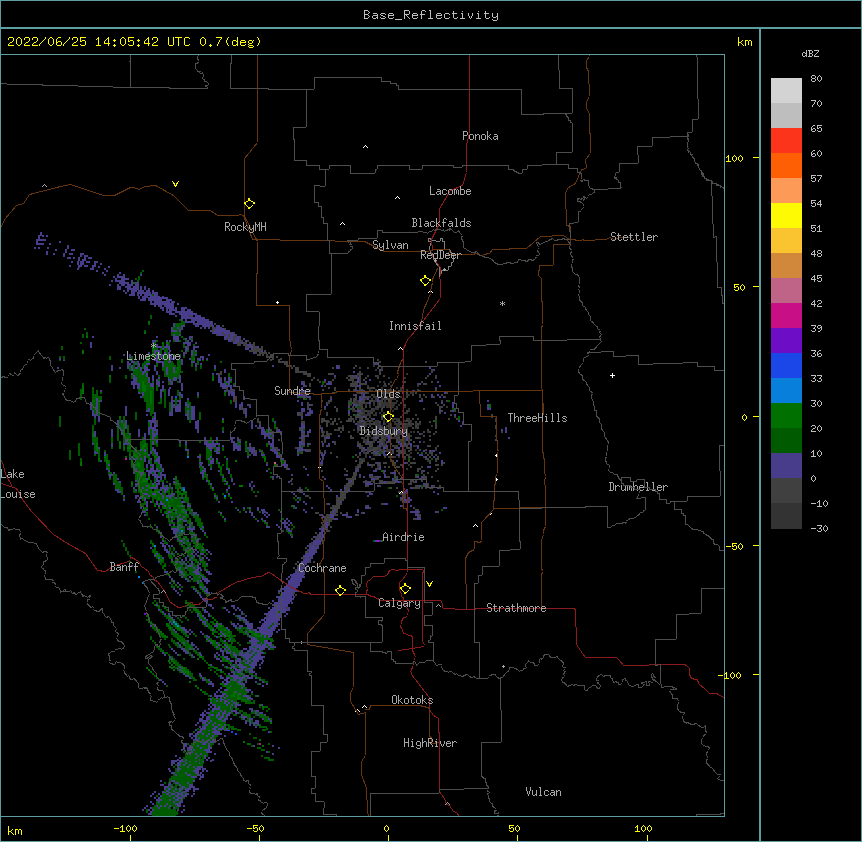
Task: Pick the mauve pink 42-45 dBZ swatch
Action: coord(786,291)
